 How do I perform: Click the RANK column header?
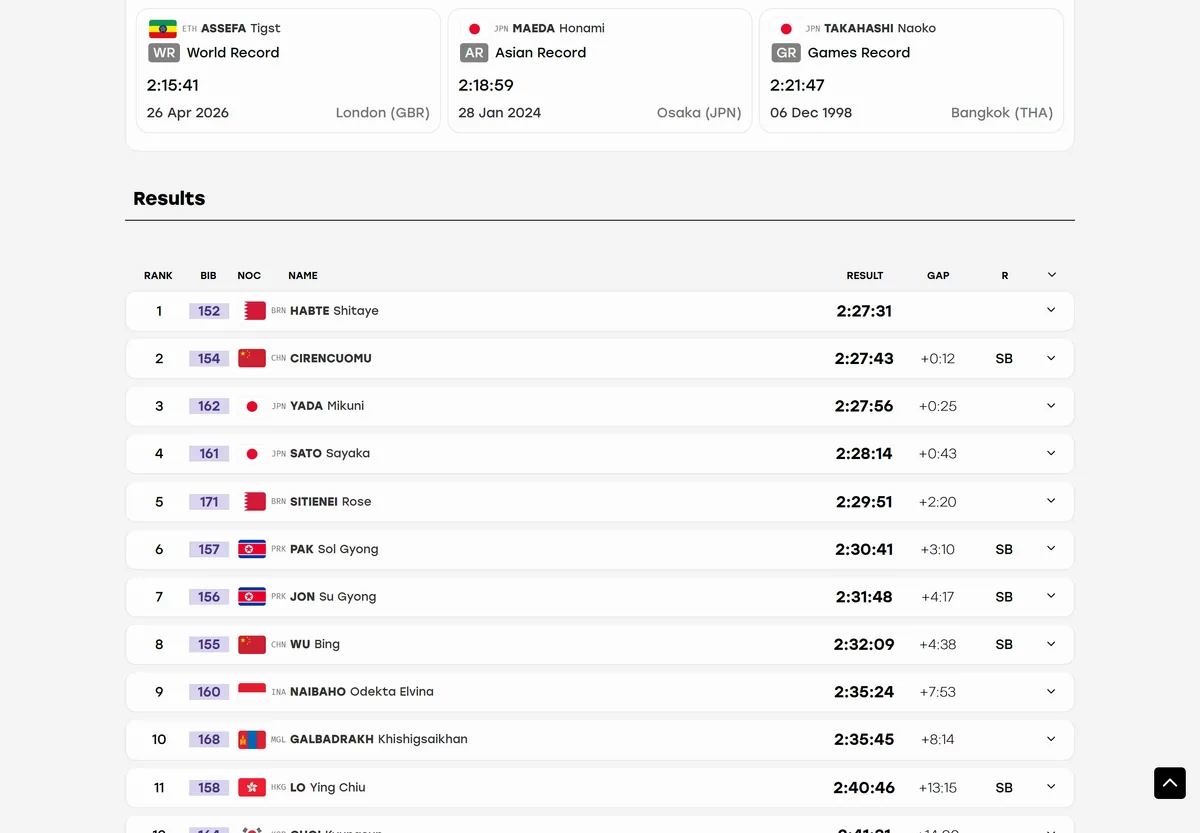(158, 276)
